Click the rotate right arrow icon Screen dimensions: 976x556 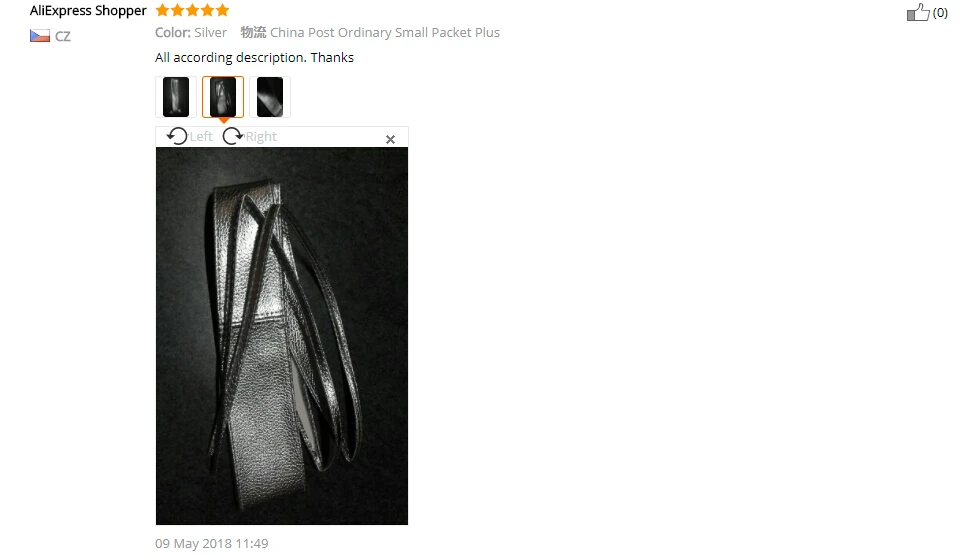click(233, 136)
